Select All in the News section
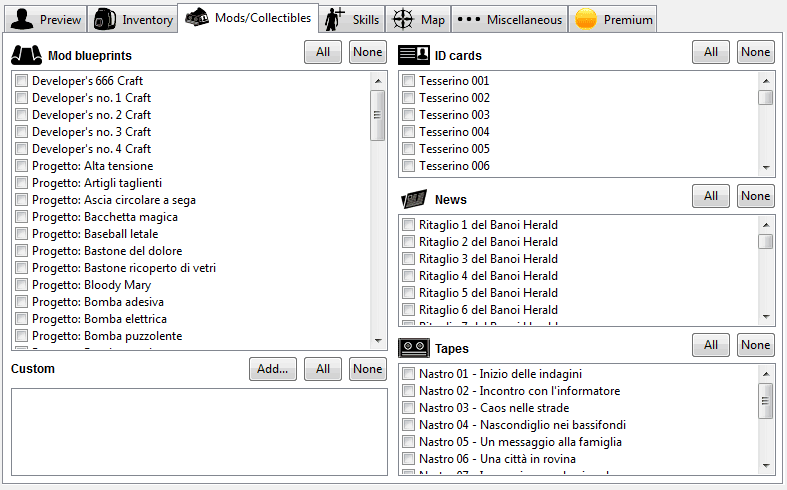Viewport: 787px width, 490px height. pyautogui.click(x=710, y=197)
